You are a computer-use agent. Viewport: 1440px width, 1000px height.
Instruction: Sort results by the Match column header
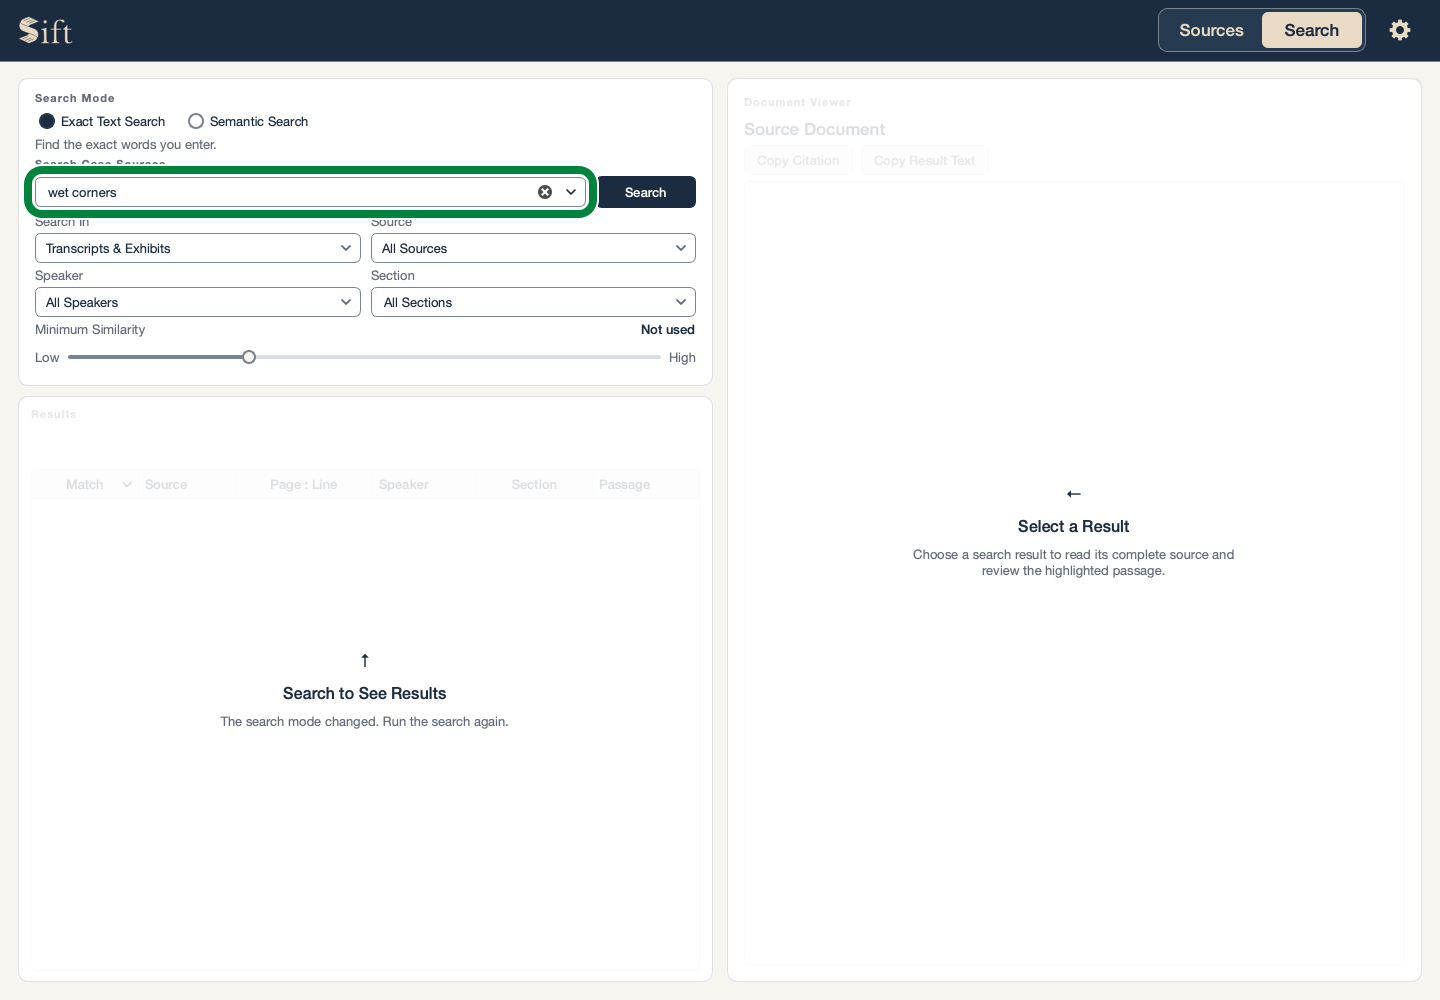(85, 484)
